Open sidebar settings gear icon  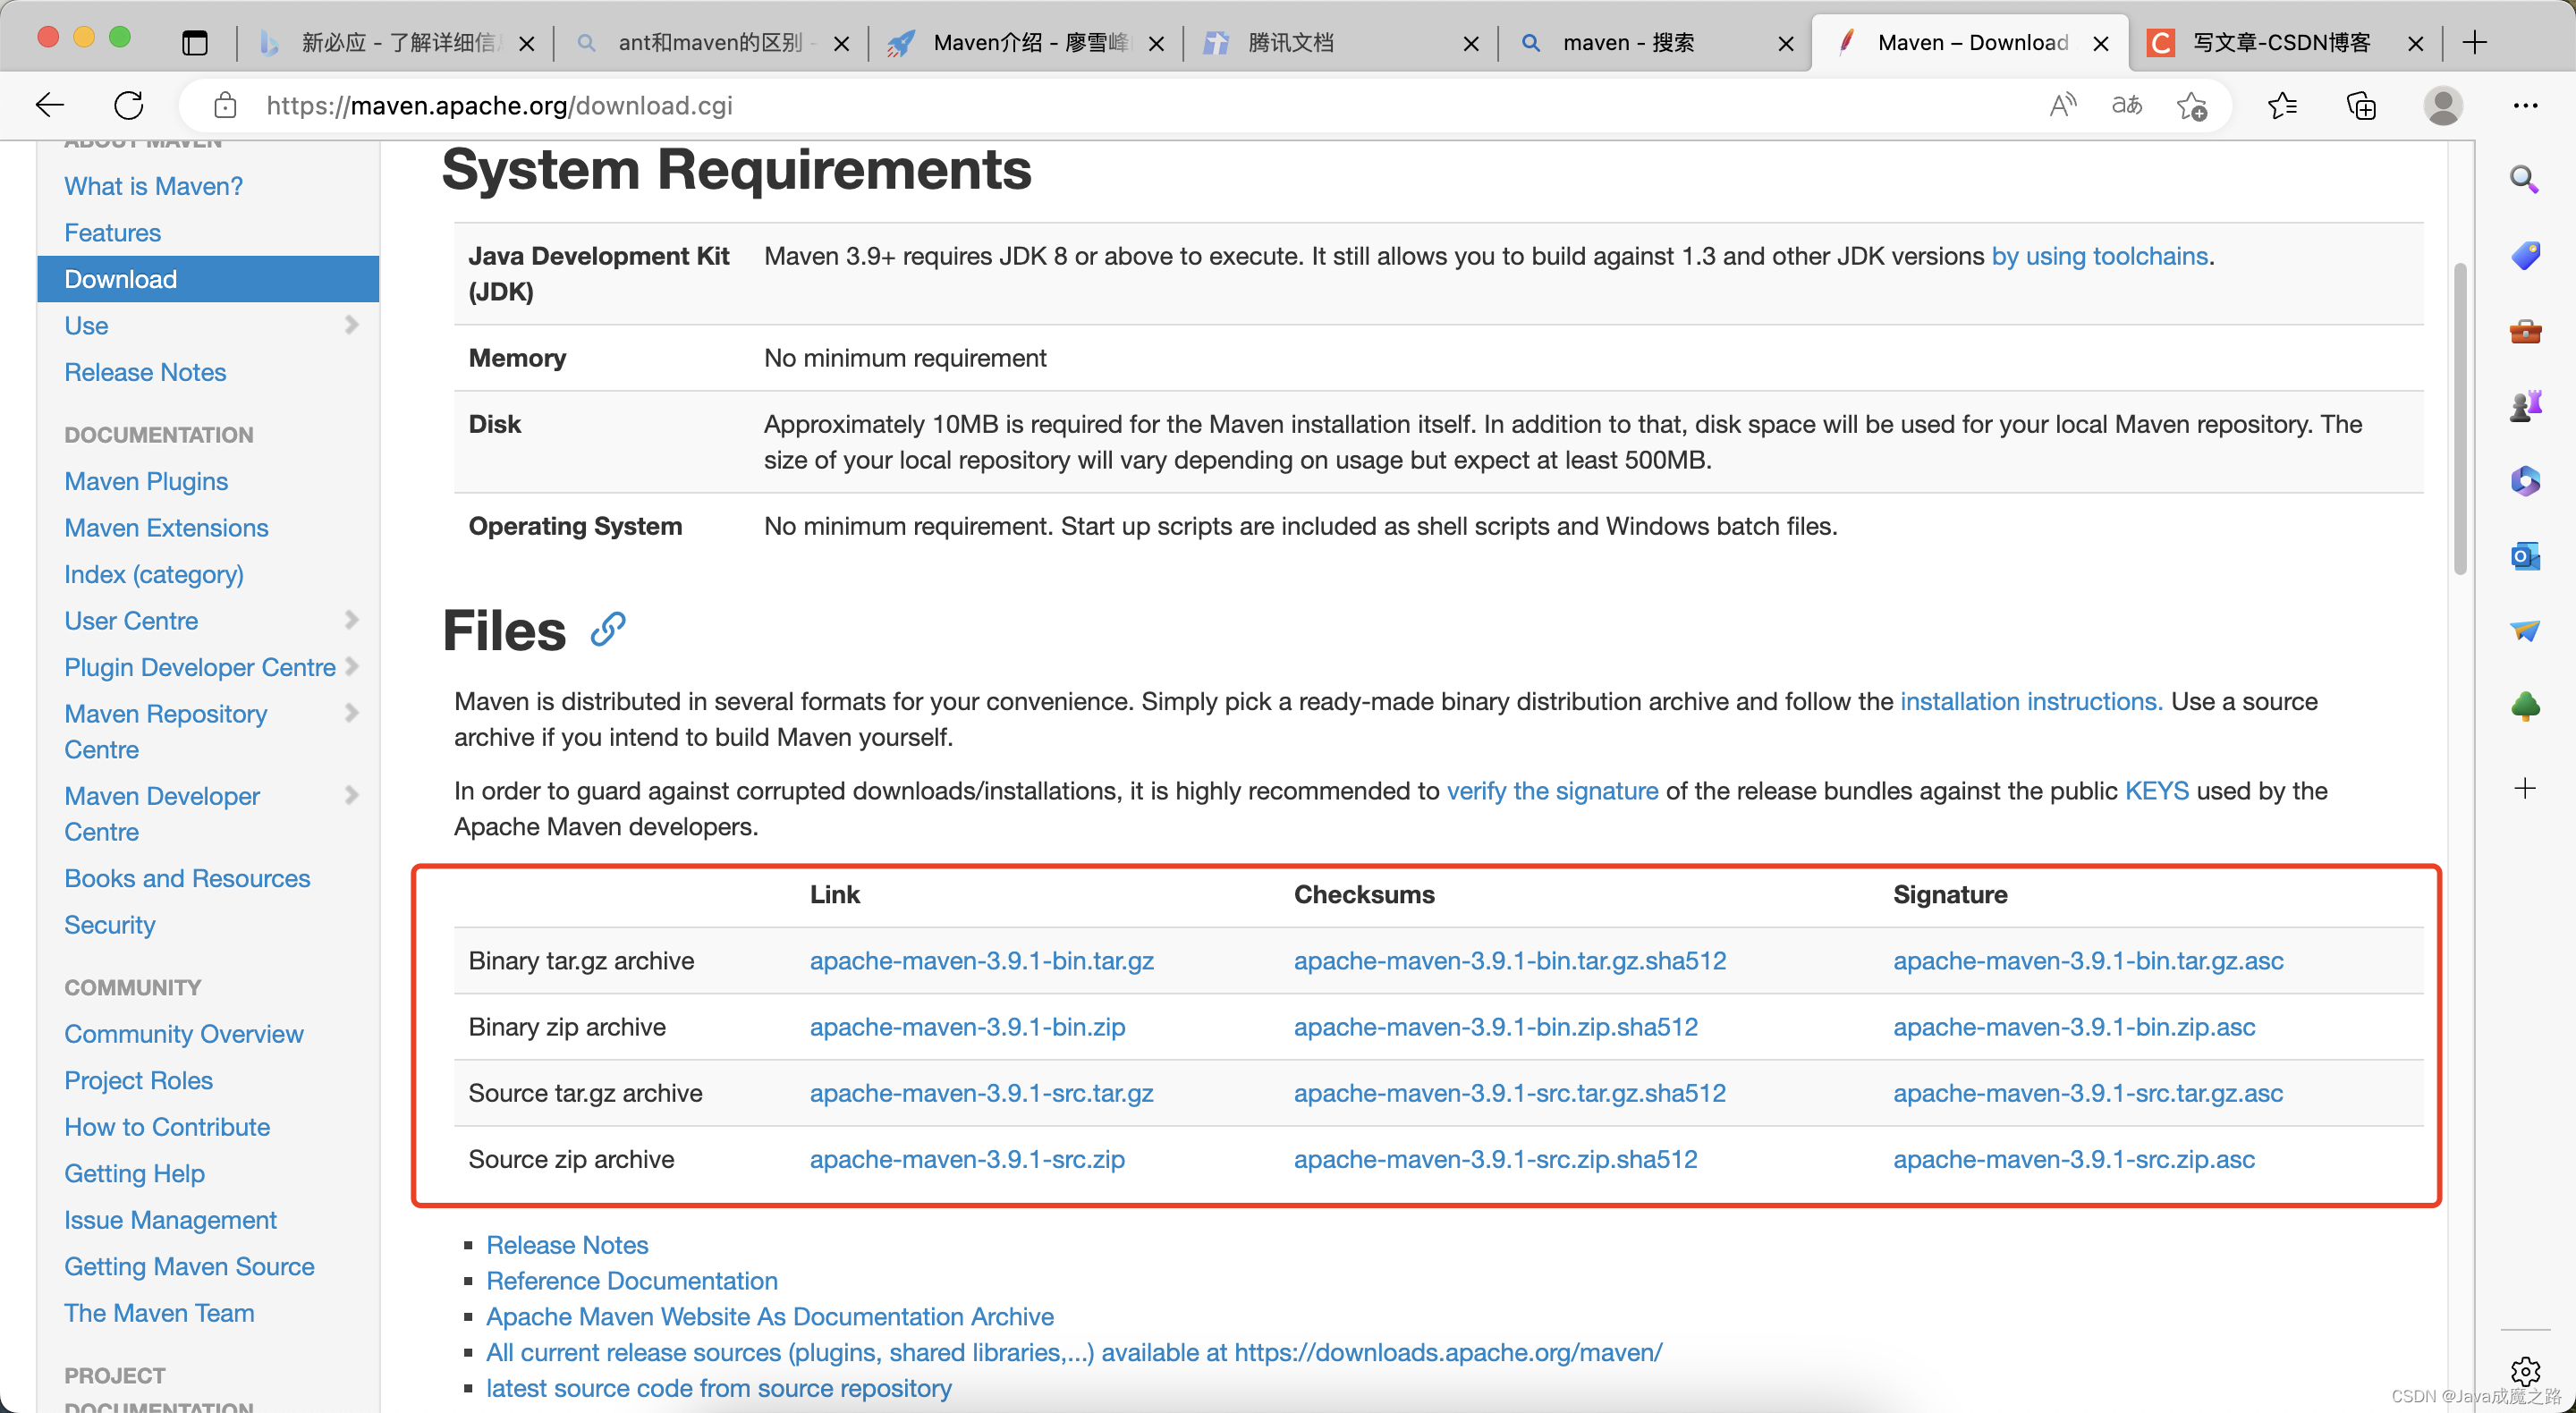2525,1371
